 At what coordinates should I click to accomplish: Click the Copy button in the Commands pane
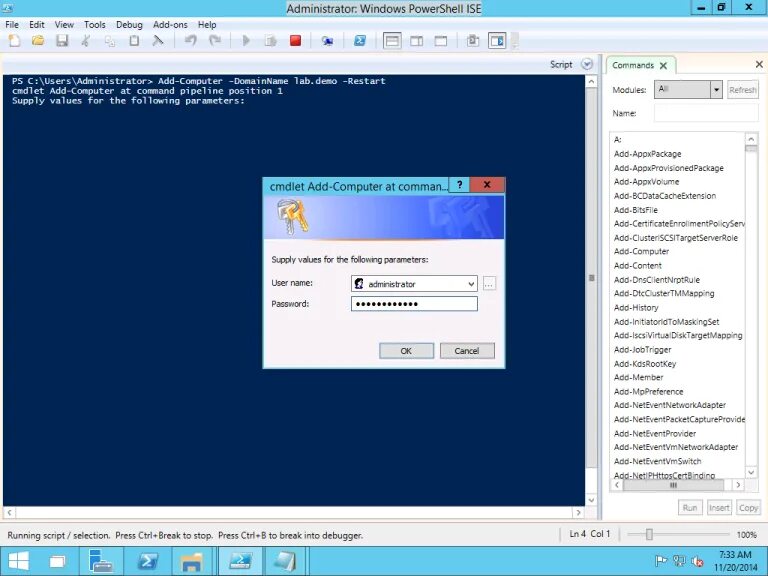(x=748, y=507)
